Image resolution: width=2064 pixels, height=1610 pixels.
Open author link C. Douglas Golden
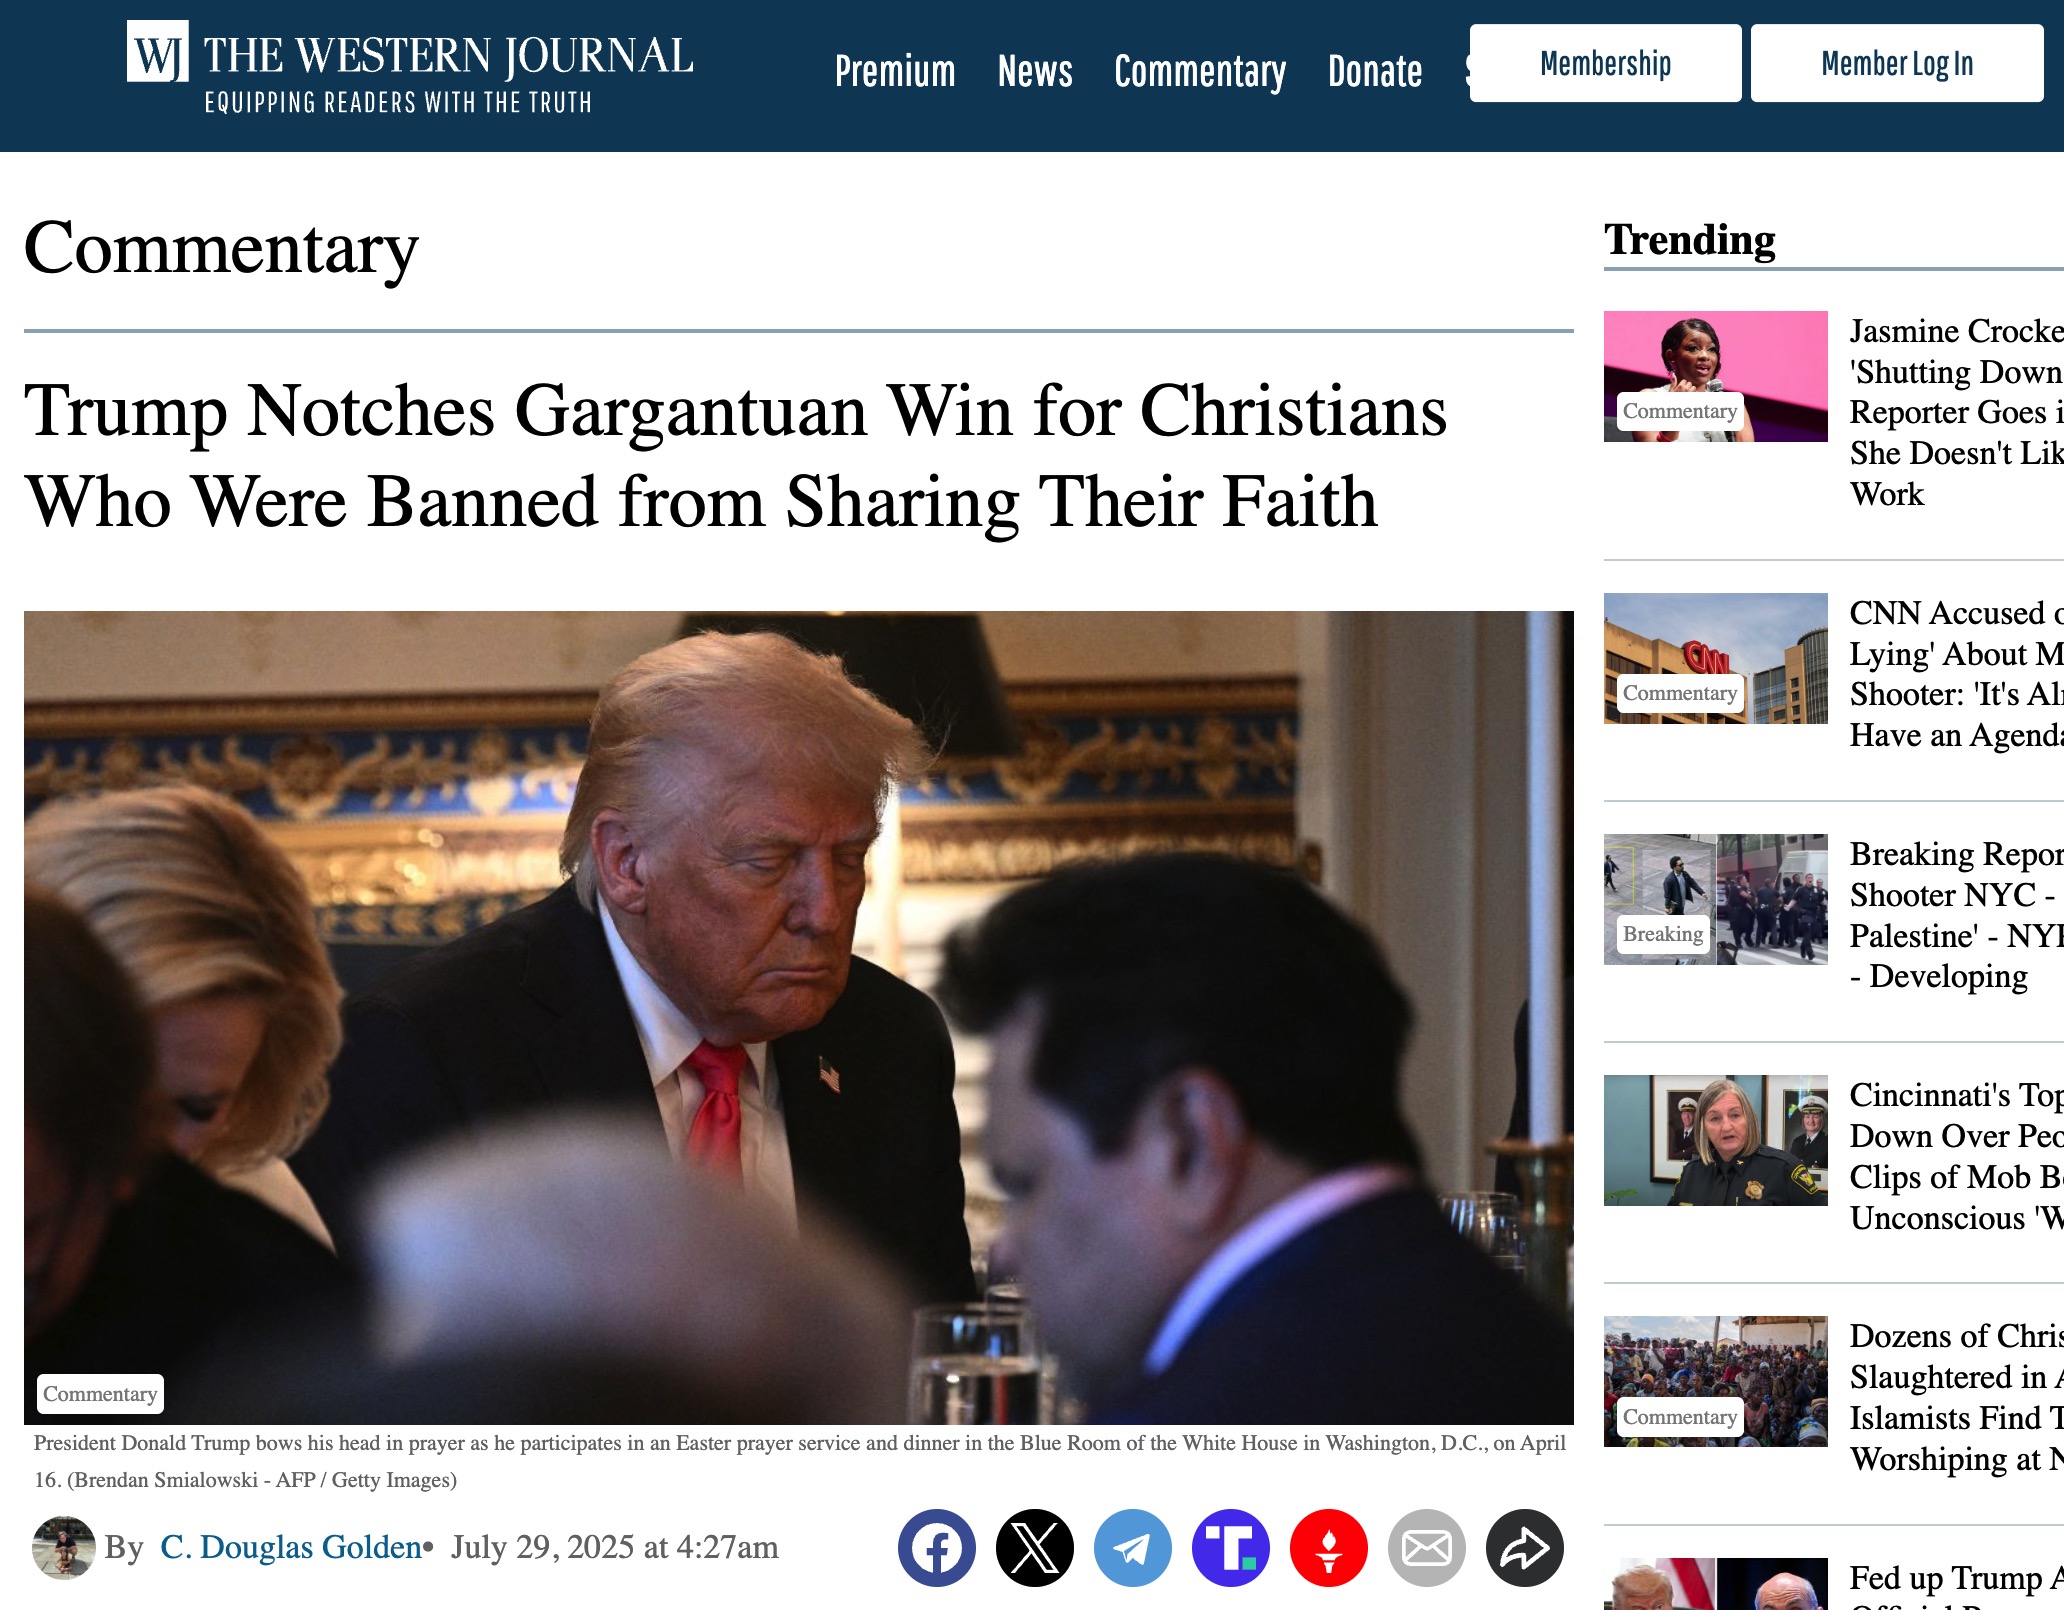coord(291,1547)
